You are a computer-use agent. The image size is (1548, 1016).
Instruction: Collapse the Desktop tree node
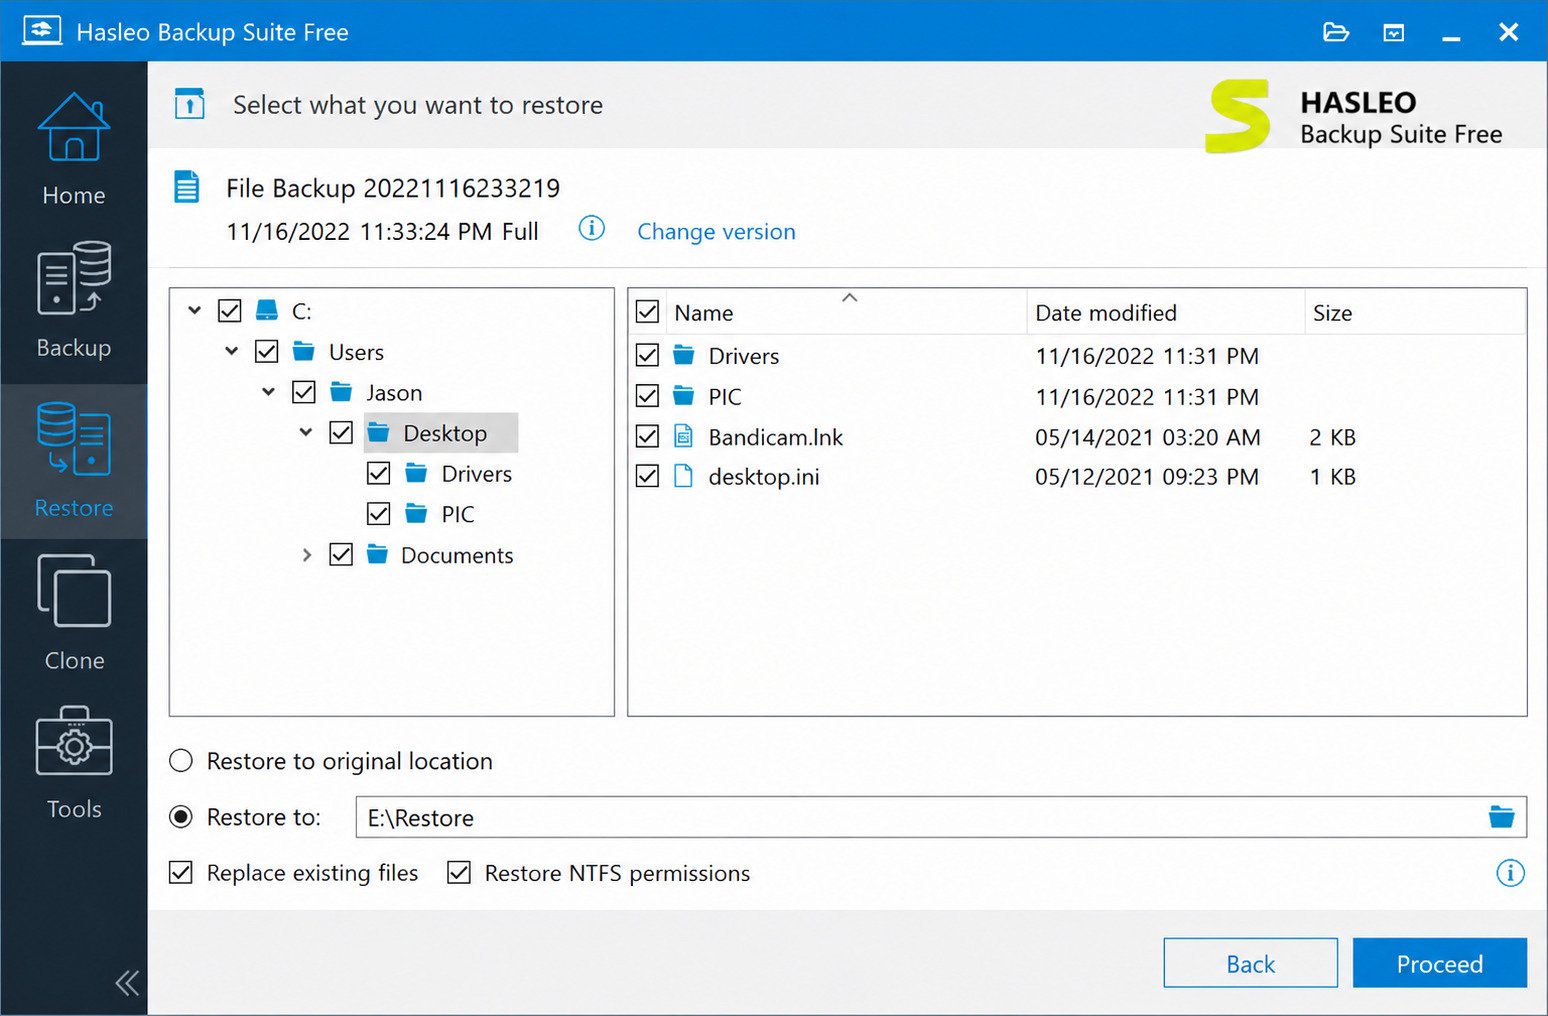(306, 432)
